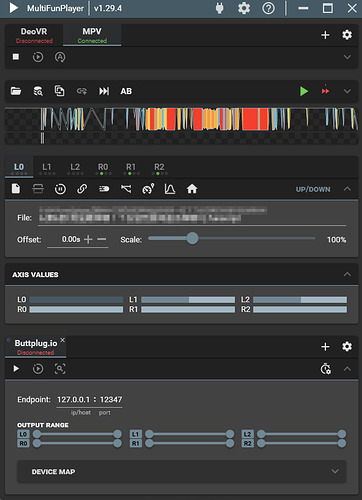Toggle the circled A option for MPV
362x500 pixels.
pos(60,57)
